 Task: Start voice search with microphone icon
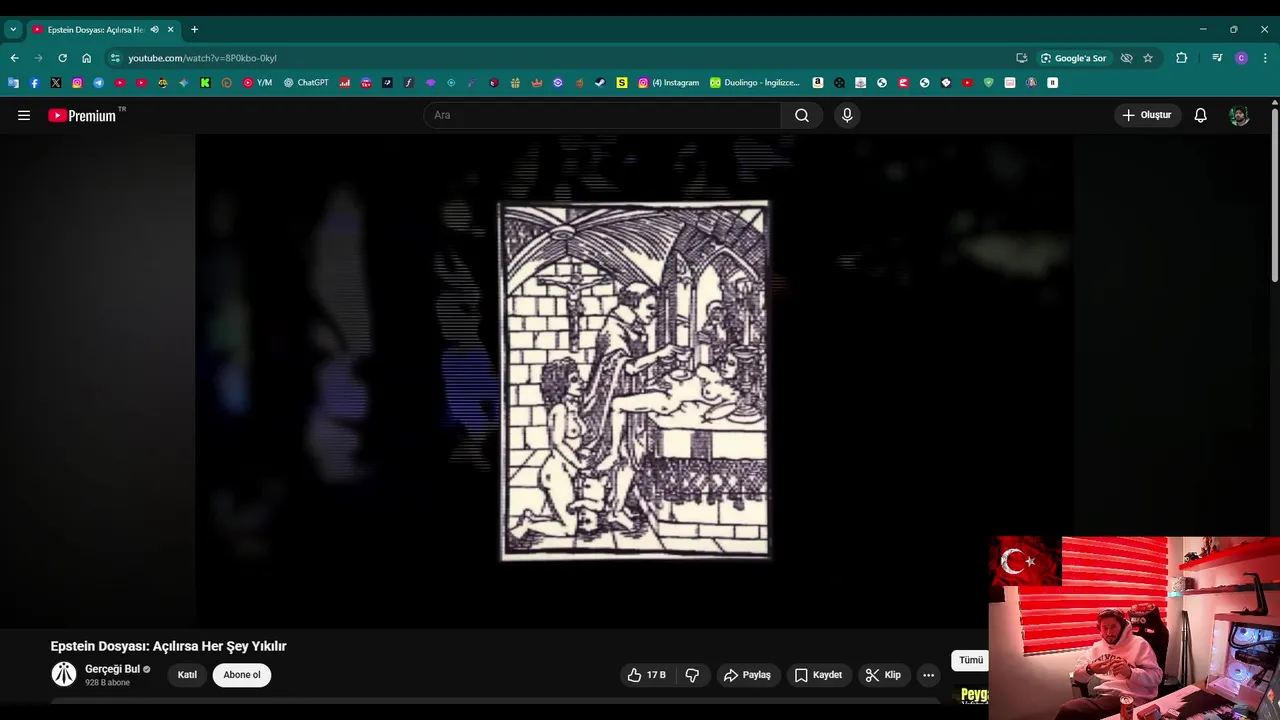847,115
